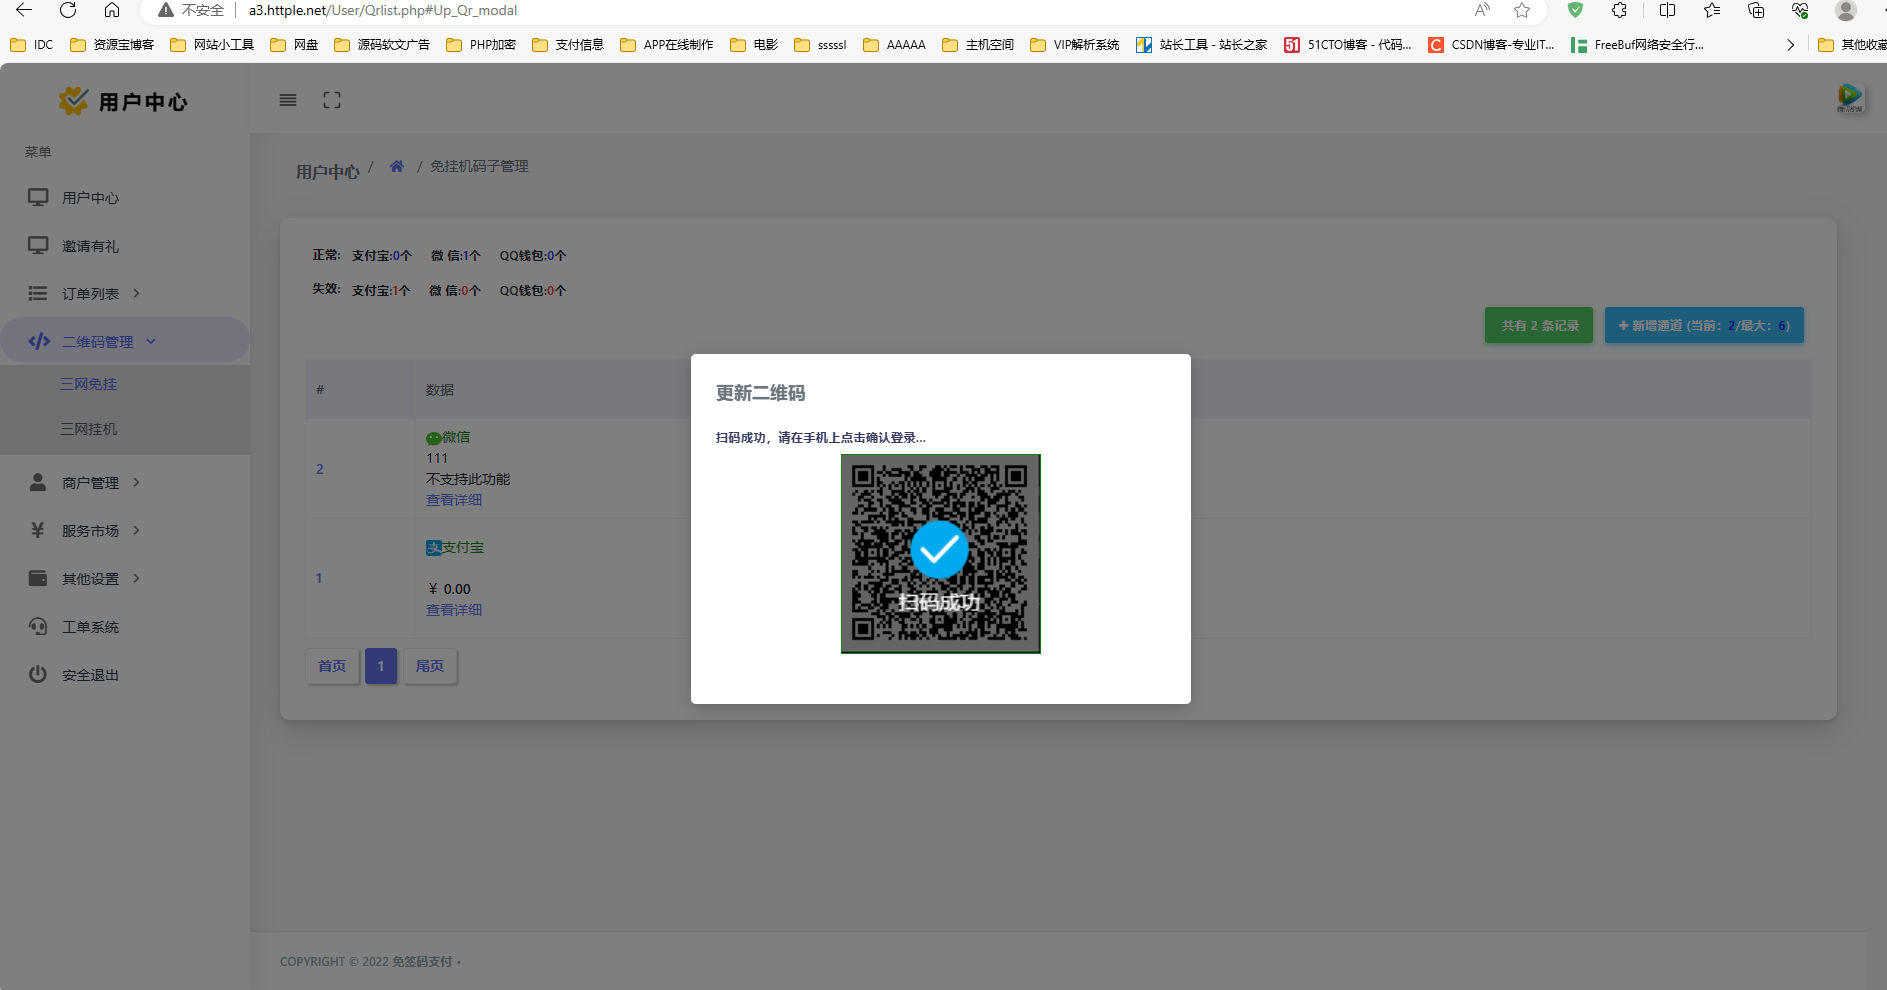Open the favorites list icon
Image resolution: width=1887 pixels, height=990 pixels.
click(1711, 10)
